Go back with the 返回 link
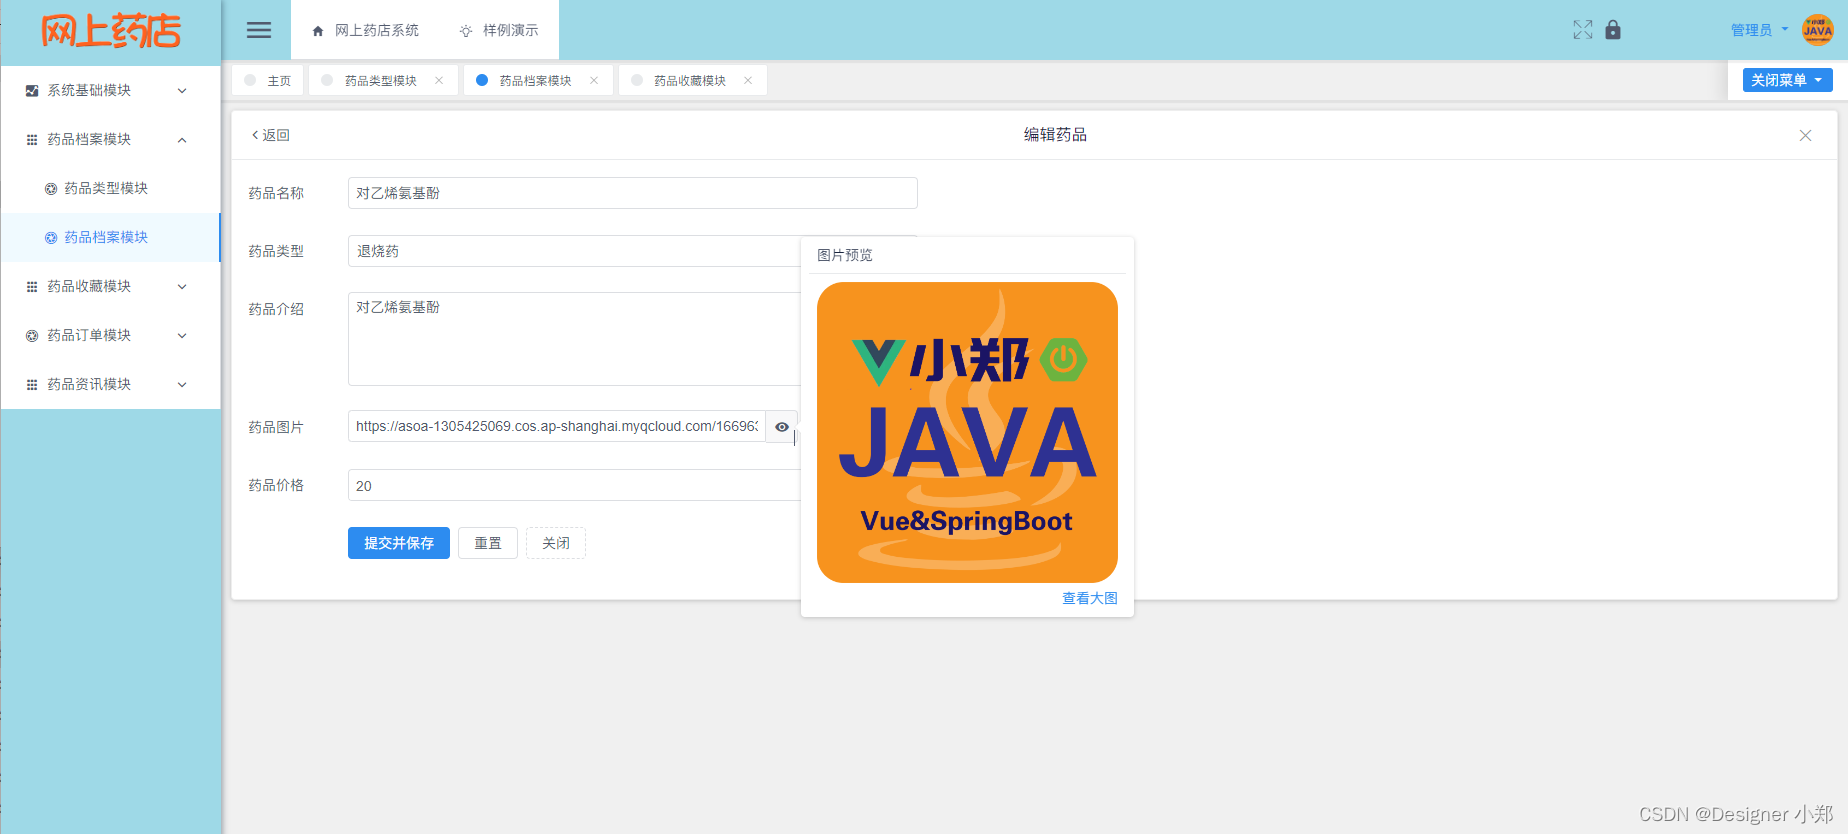 270,135
